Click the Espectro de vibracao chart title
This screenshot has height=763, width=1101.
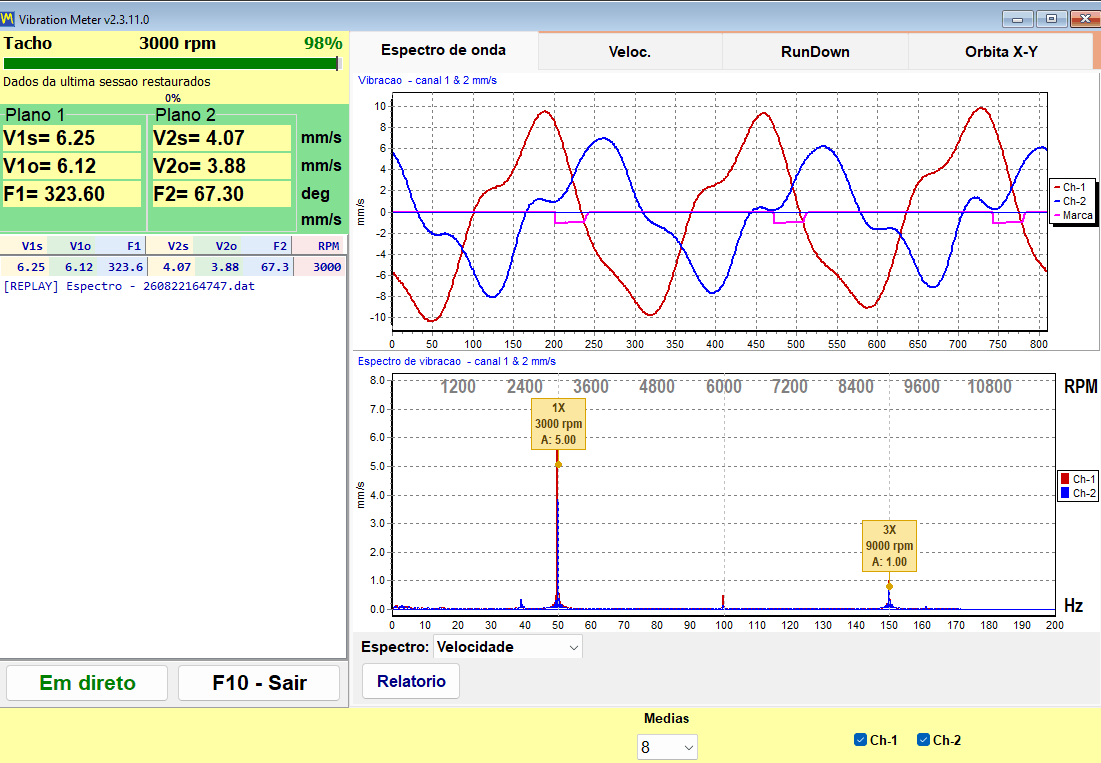coord(456,361)
